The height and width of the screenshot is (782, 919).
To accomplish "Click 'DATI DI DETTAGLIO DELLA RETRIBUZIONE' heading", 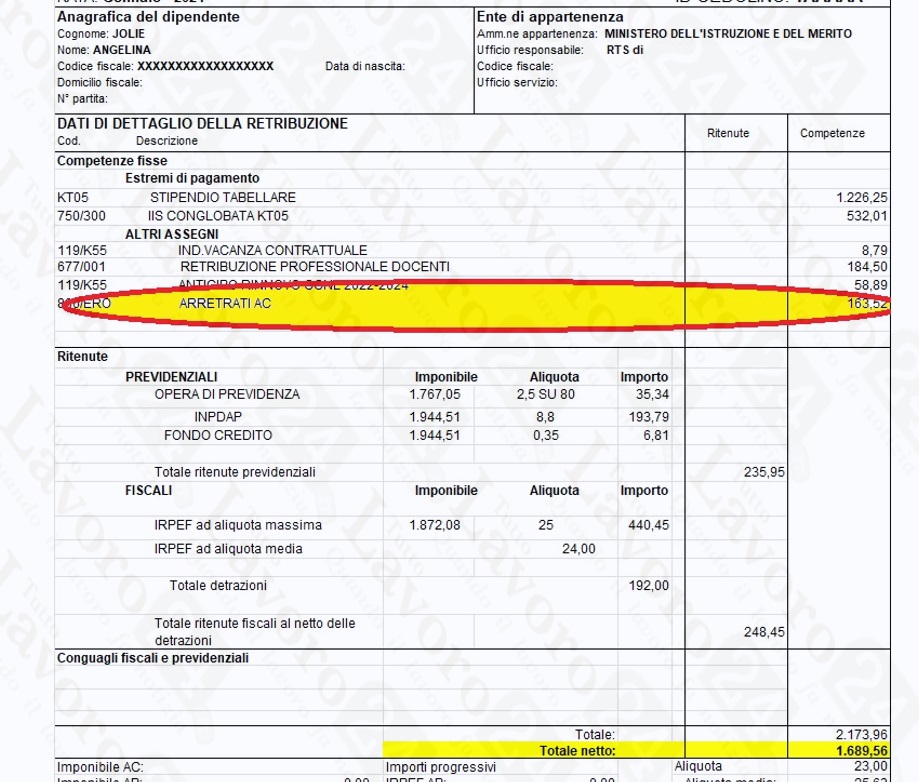I will pos(202,123).
